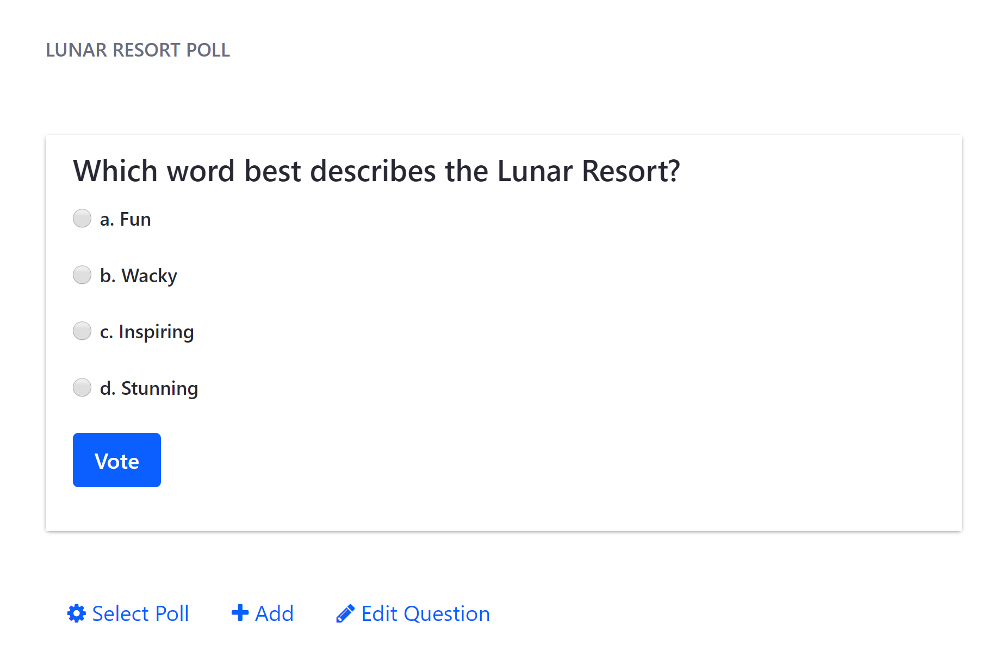Submit the poll with the Vote button
Screen dimensions: 1000x646
click(x=117, y=460)
